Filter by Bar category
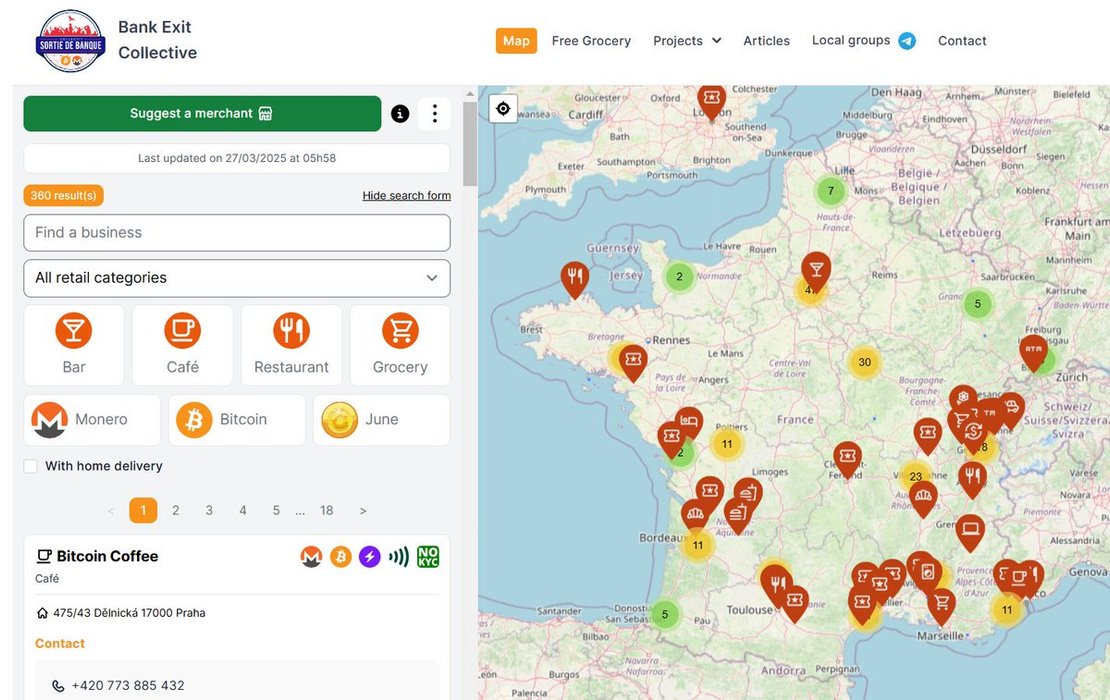1110x700 pixels. 74,345
